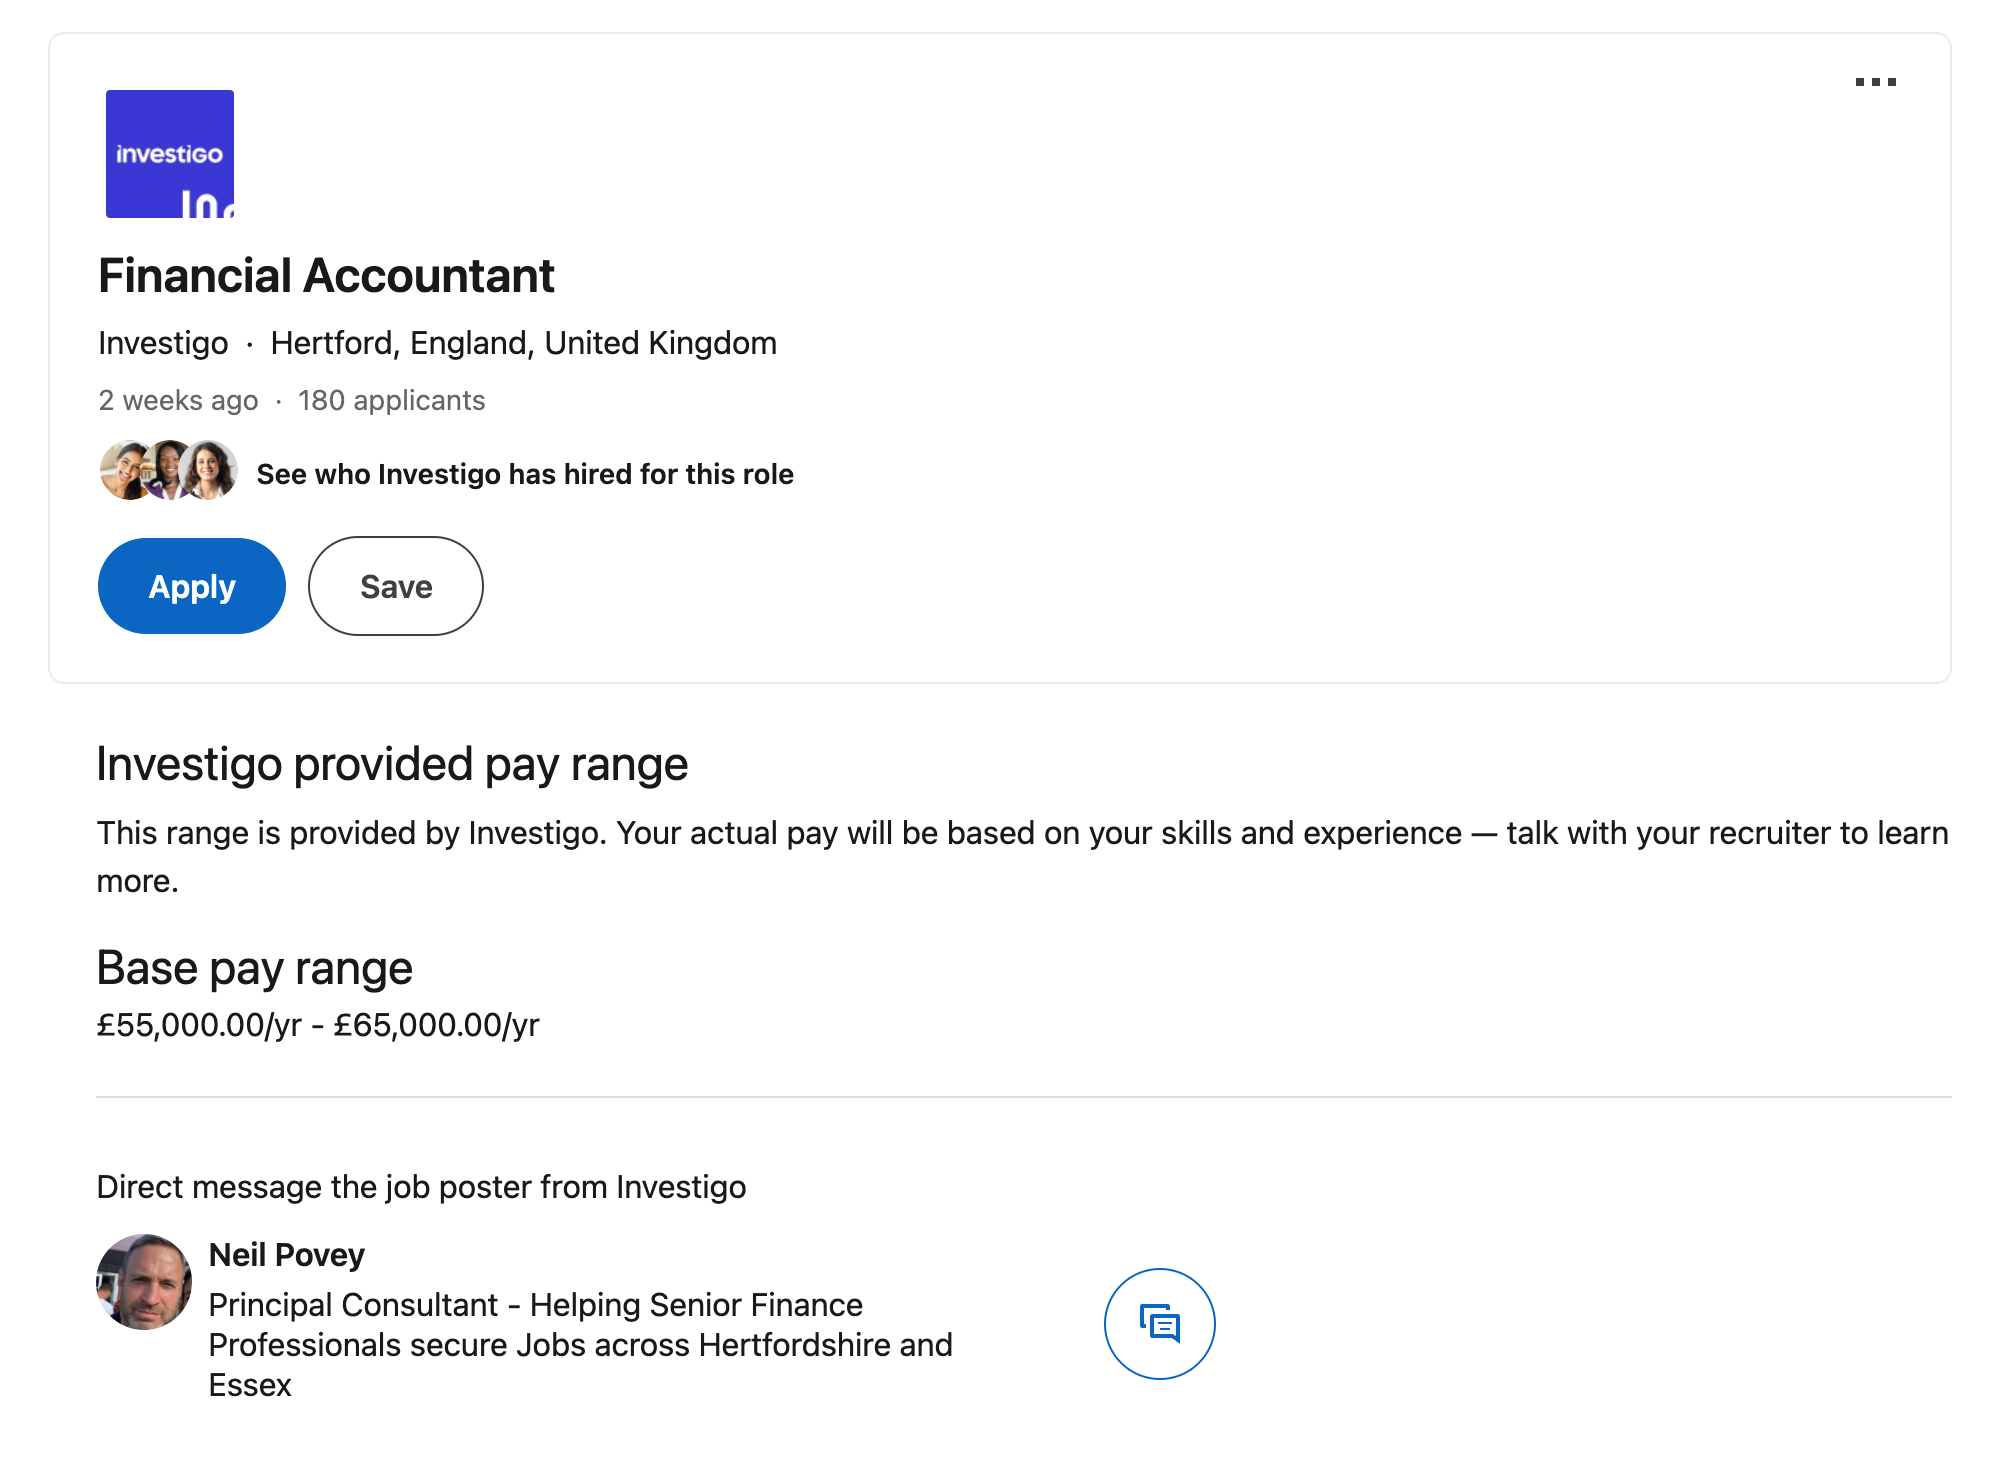Open See who Investigo has hired link

point(525,474)
